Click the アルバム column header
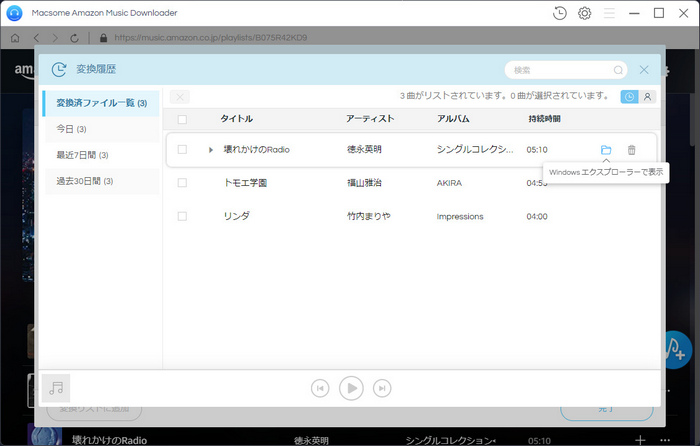 tap(453, 119)
